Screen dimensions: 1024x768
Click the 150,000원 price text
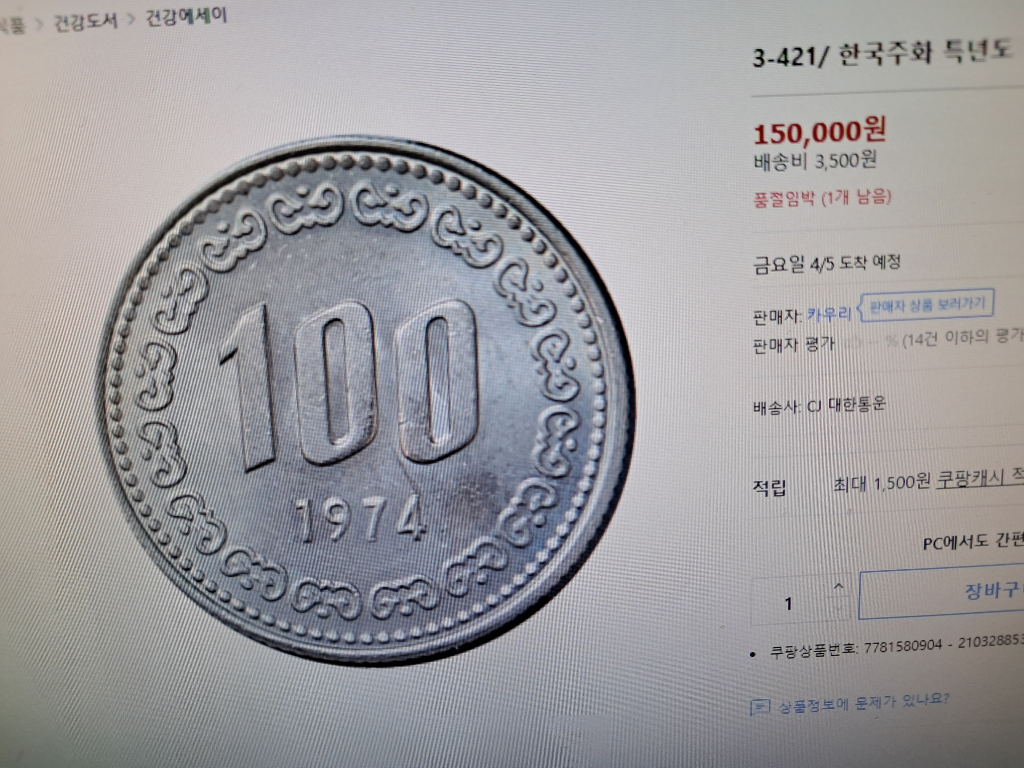[820, 131]
